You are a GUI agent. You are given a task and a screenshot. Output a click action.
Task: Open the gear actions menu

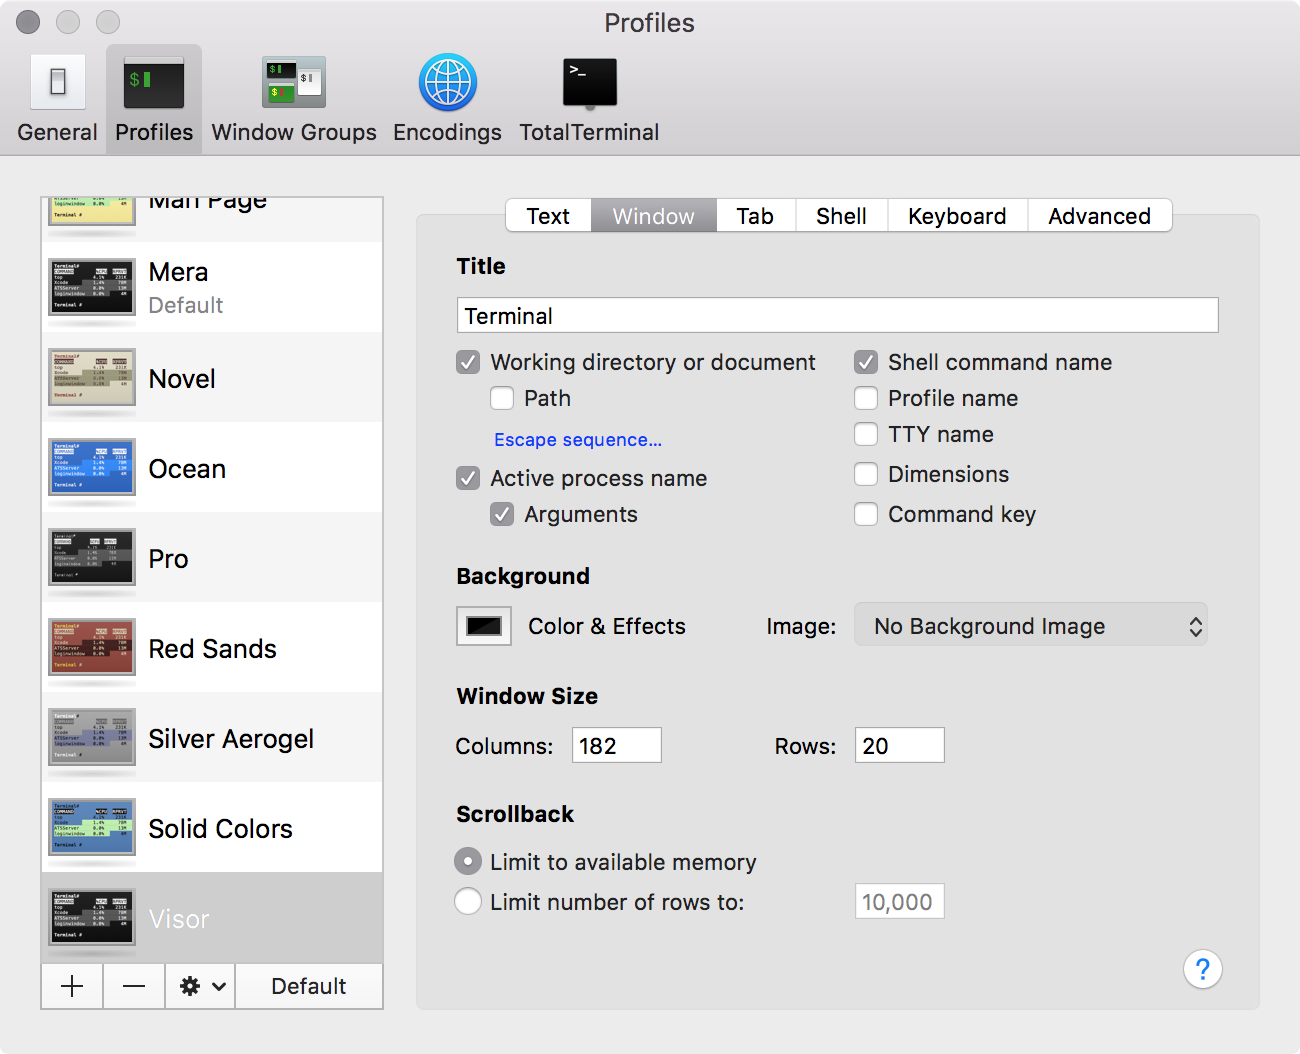coord(201,986)
